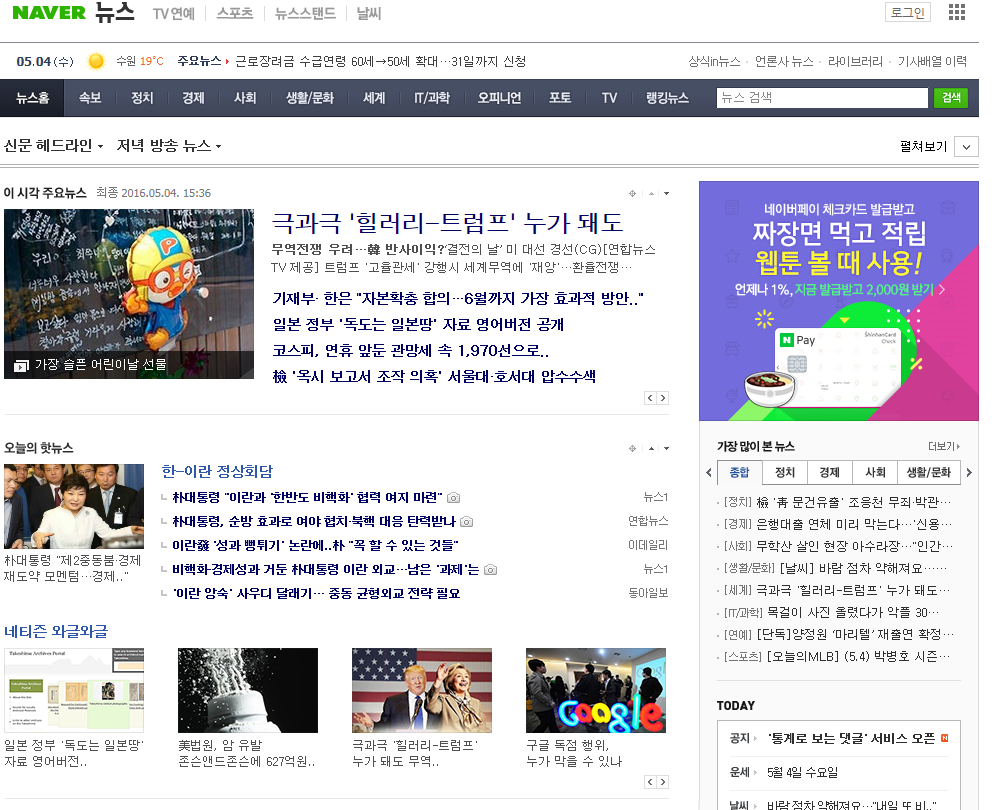This screenshot has height=810, width=996.
Task: Open the 포토 menu
Action: click(x=560, y=98)
